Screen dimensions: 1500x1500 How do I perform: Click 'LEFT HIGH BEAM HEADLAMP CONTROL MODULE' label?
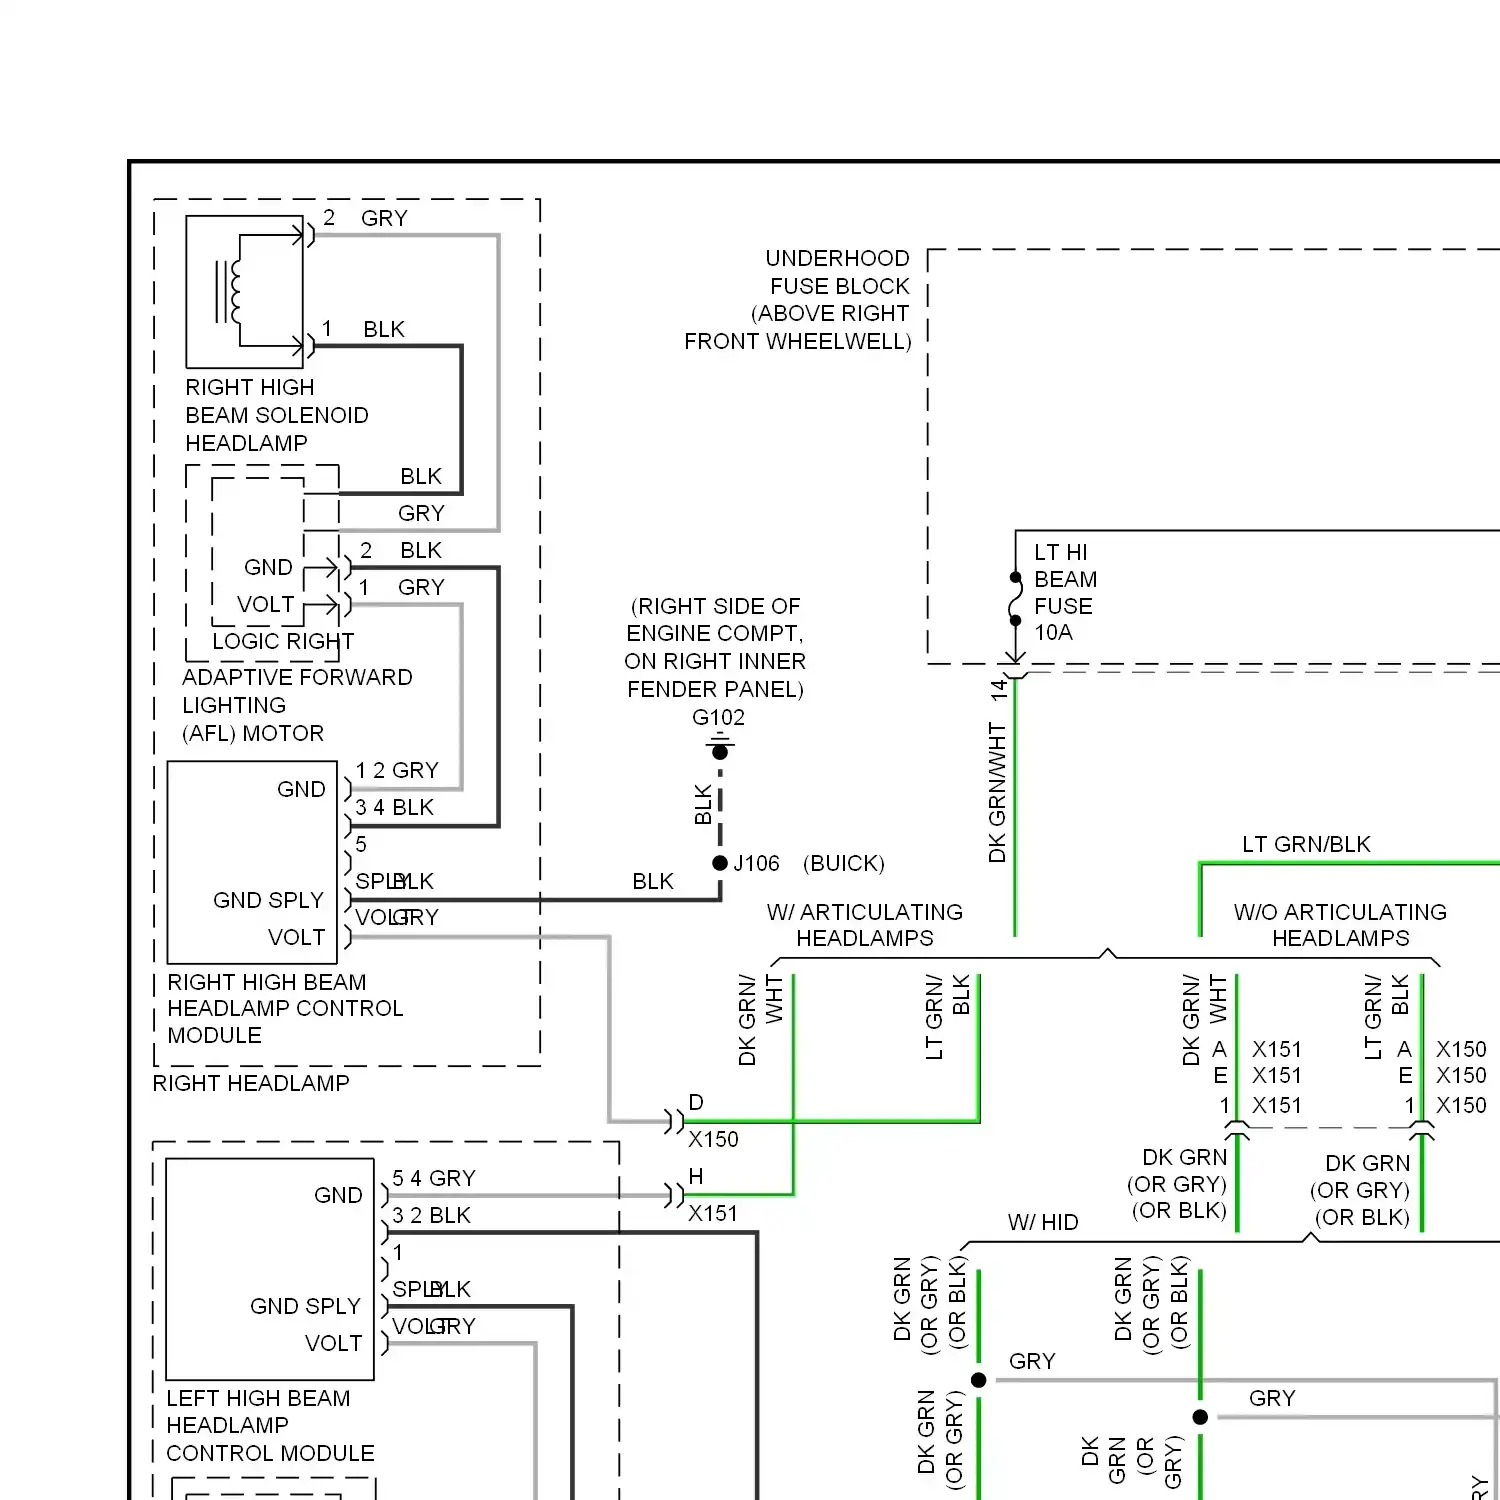(270, 1425)
